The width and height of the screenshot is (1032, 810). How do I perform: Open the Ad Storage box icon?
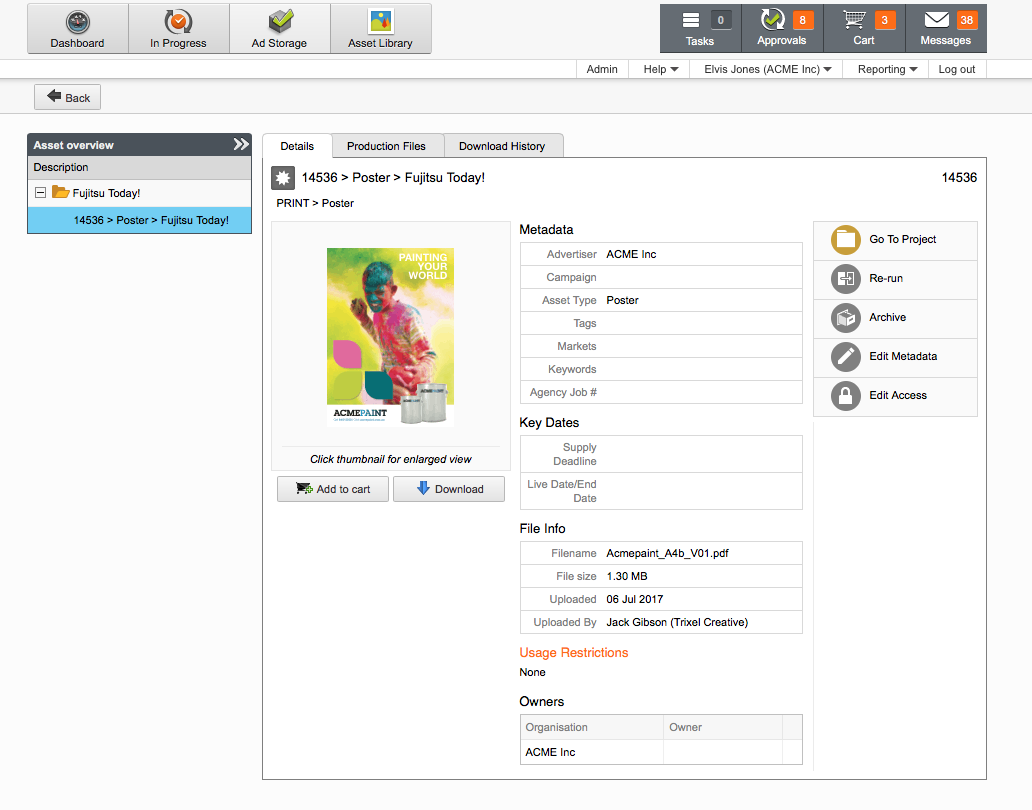(280, 22)
